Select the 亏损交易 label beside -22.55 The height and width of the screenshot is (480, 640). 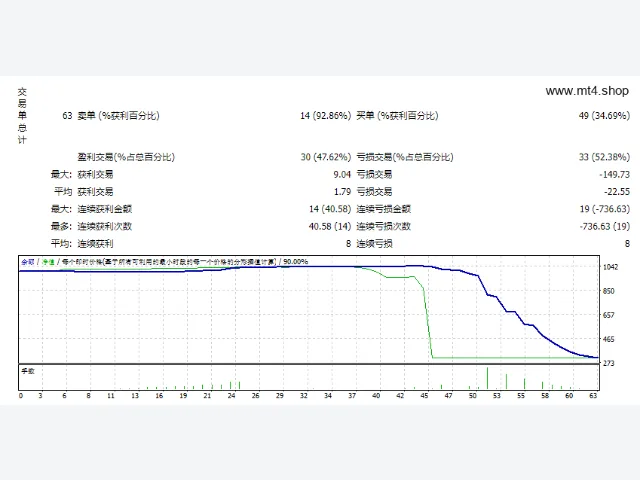[374, 192]
